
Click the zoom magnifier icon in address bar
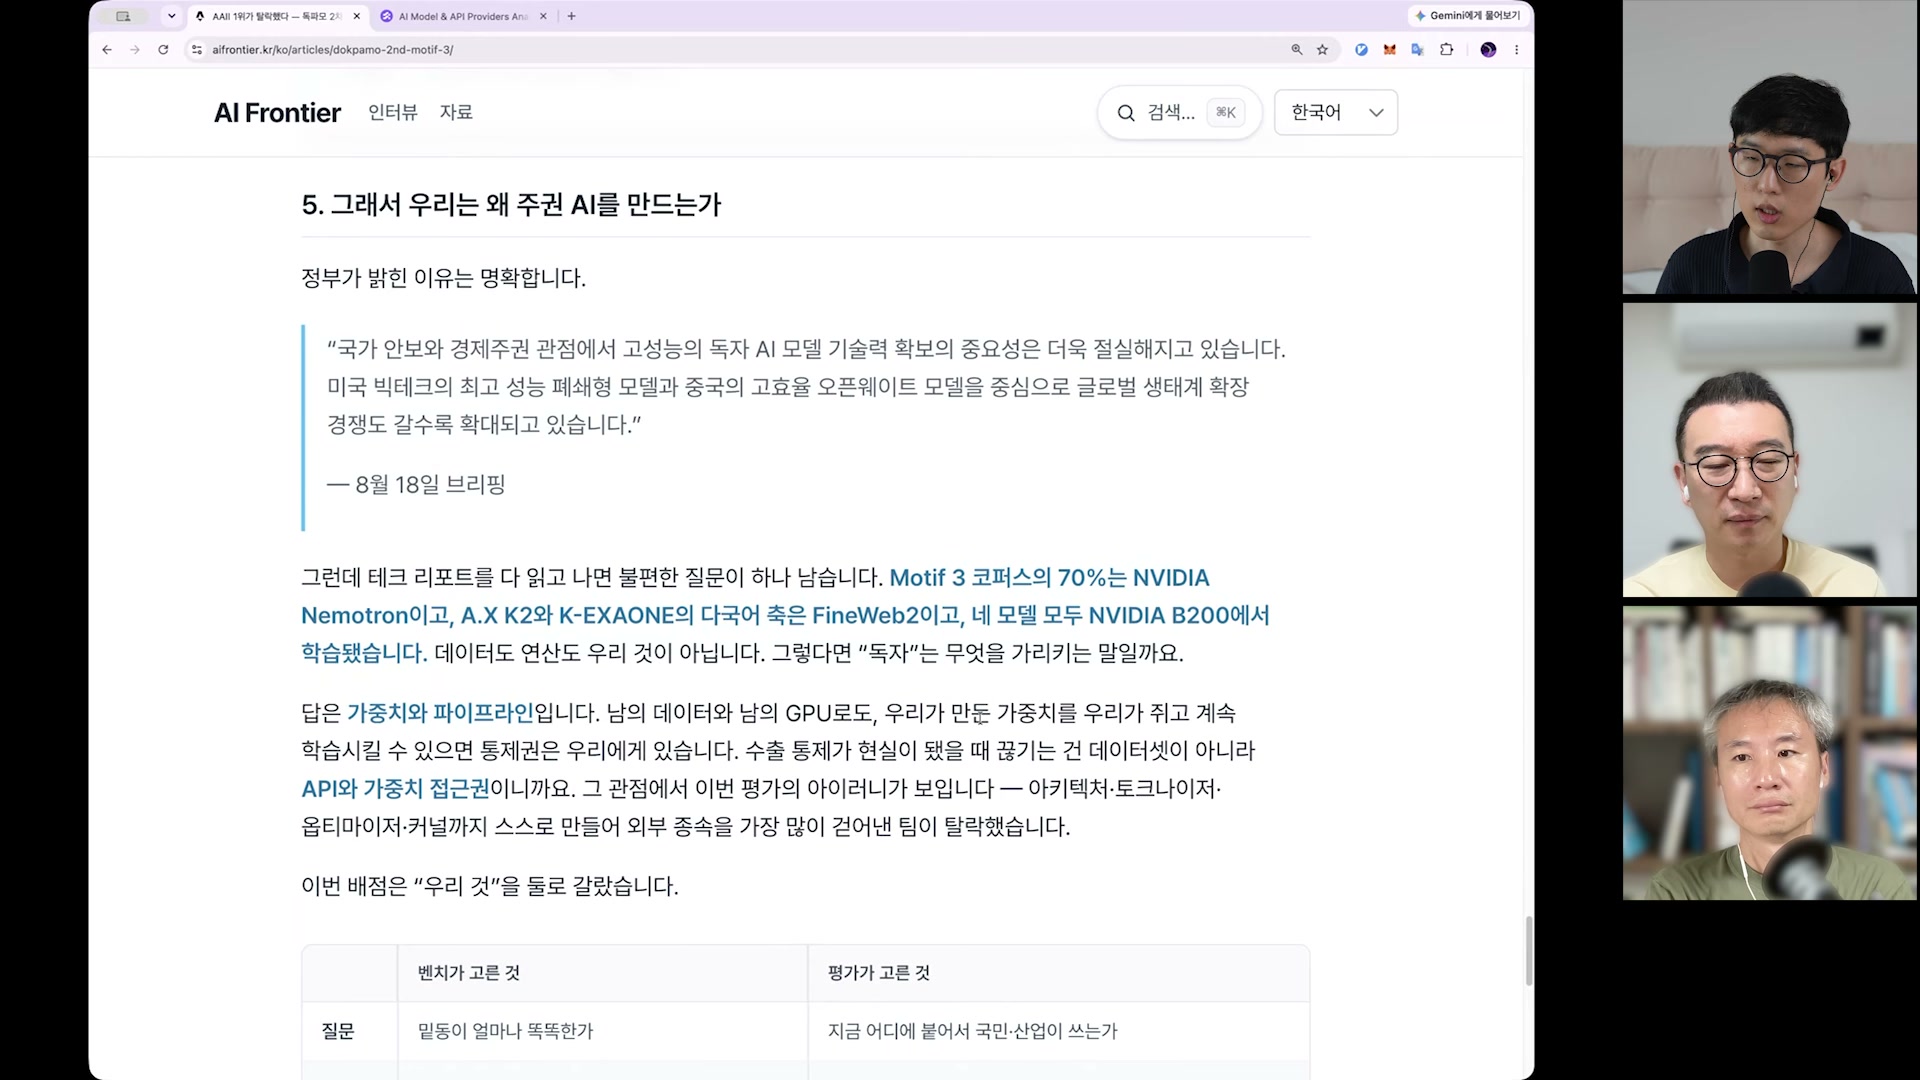coord(1297,49)
